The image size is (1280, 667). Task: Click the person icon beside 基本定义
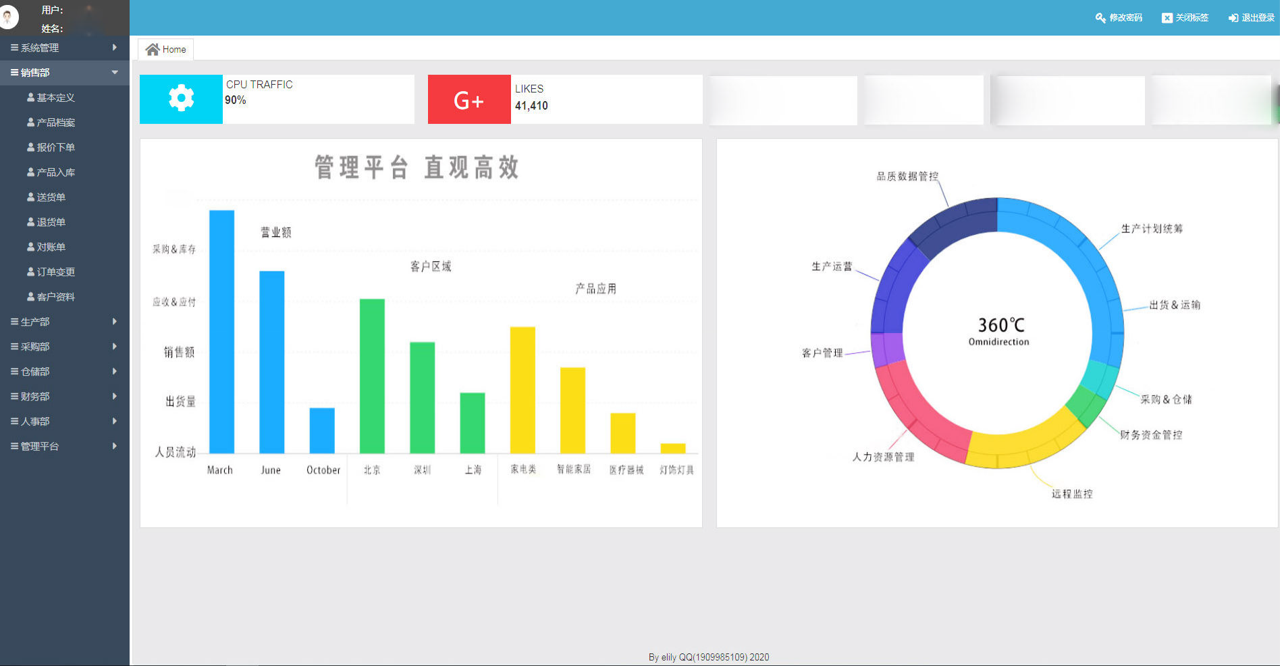30,98
